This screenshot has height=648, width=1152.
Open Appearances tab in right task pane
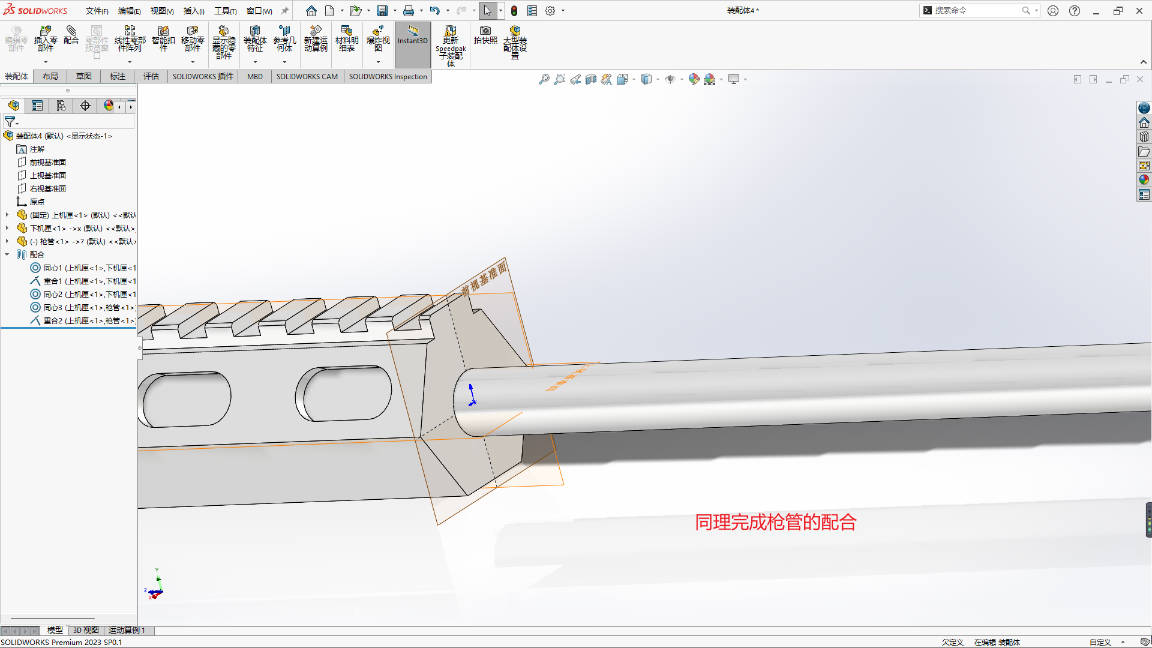[x=1144, y=180]
